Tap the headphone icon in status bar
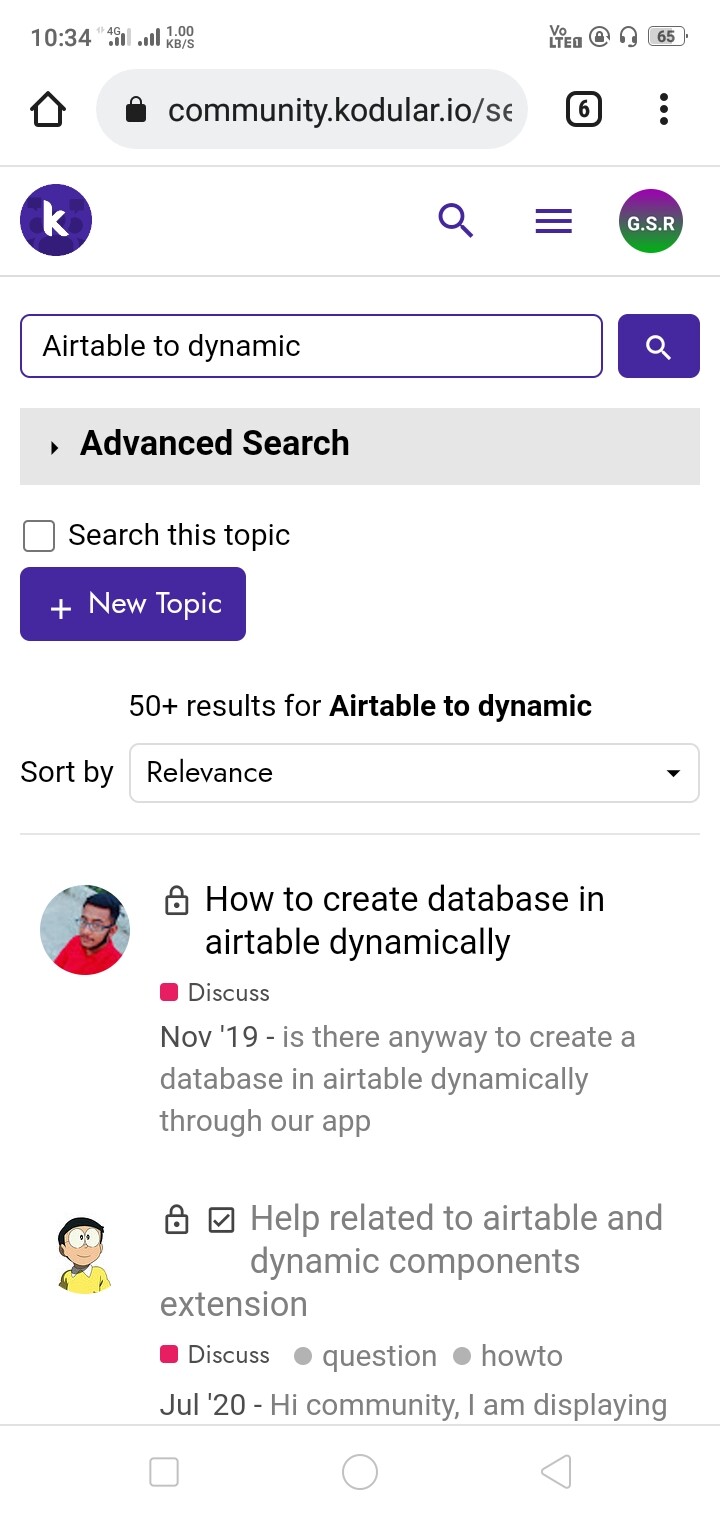Screen dimensions: 720x1520 [628, 37]
